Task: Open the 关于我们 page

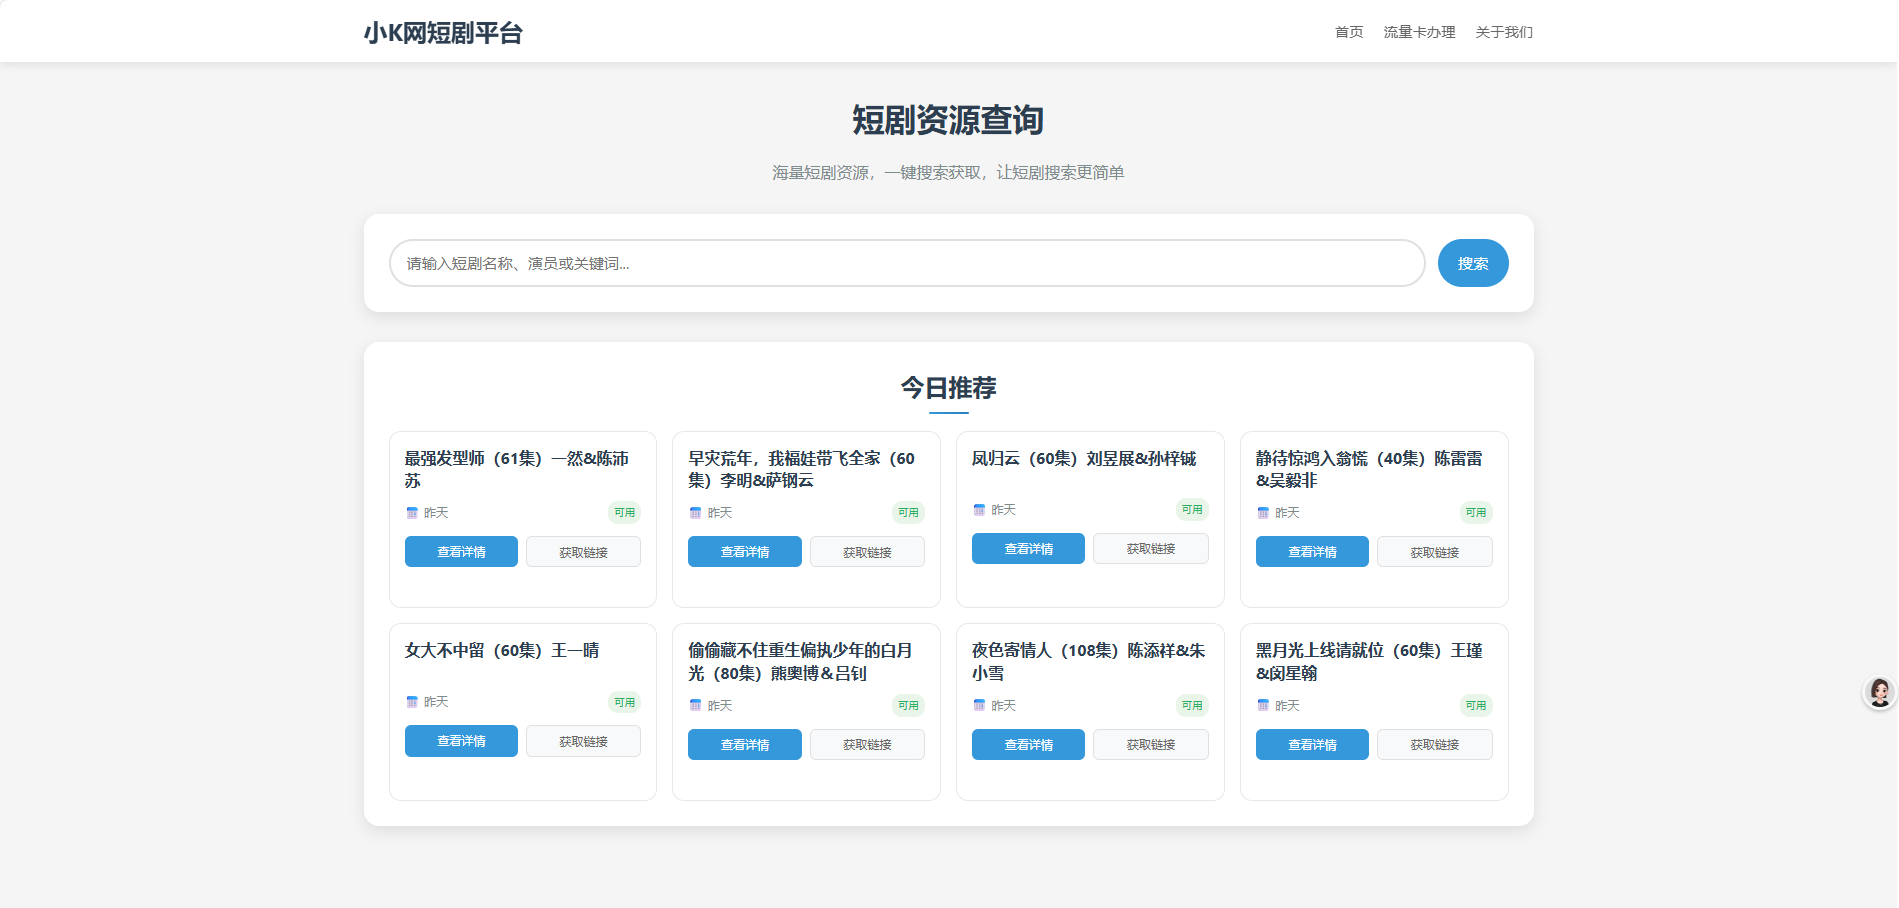Action: (1503, 31)
